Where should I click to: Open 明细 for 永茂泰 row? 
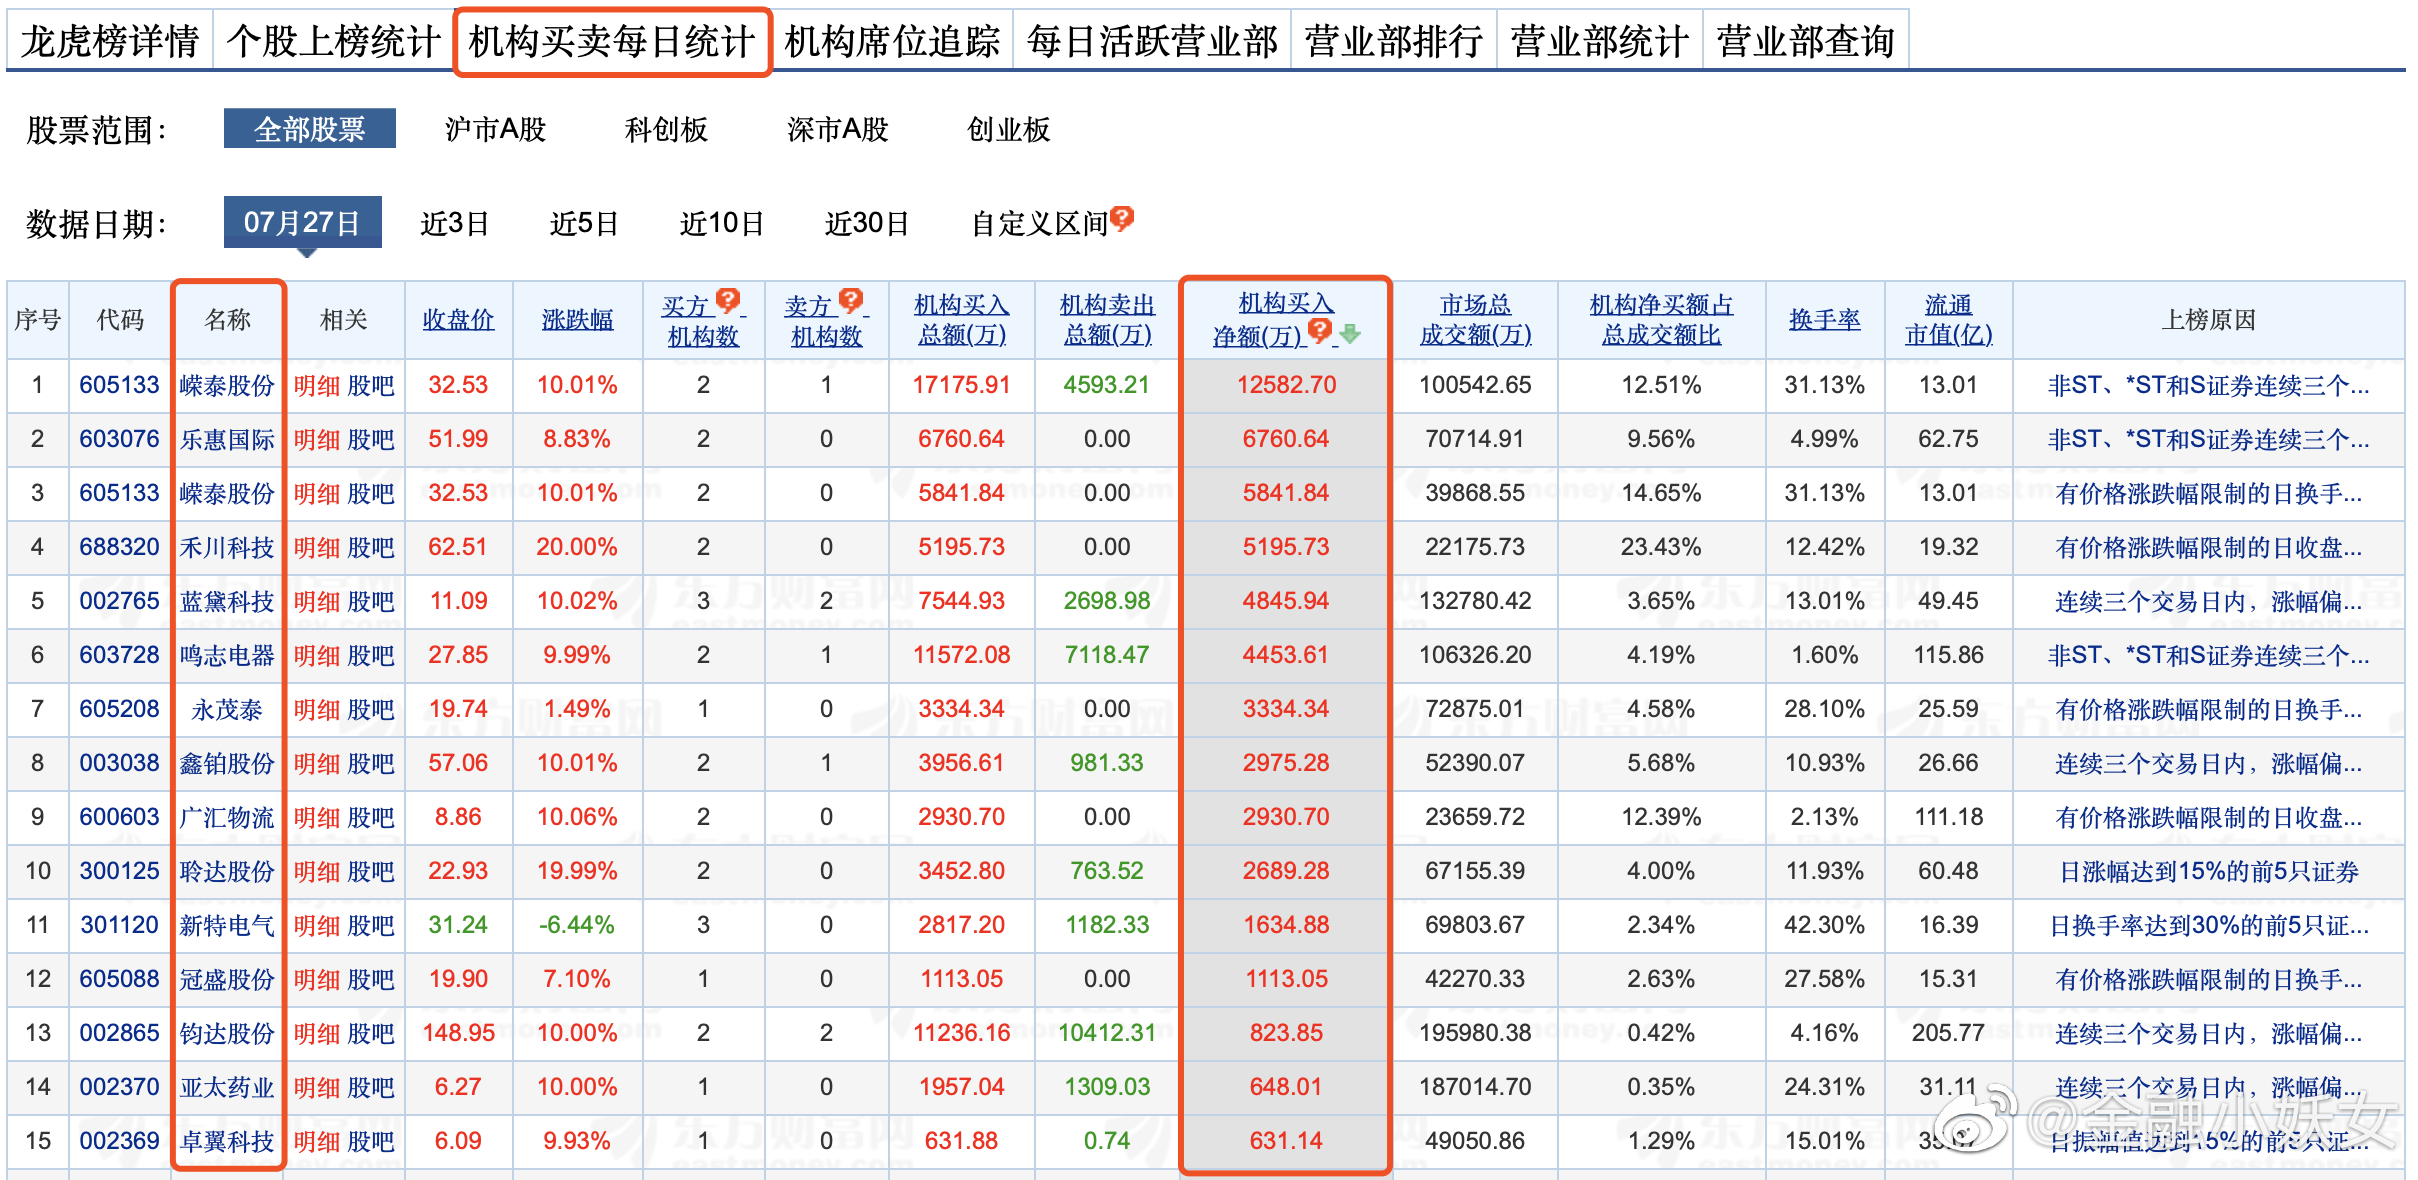(x=317, y=709)
